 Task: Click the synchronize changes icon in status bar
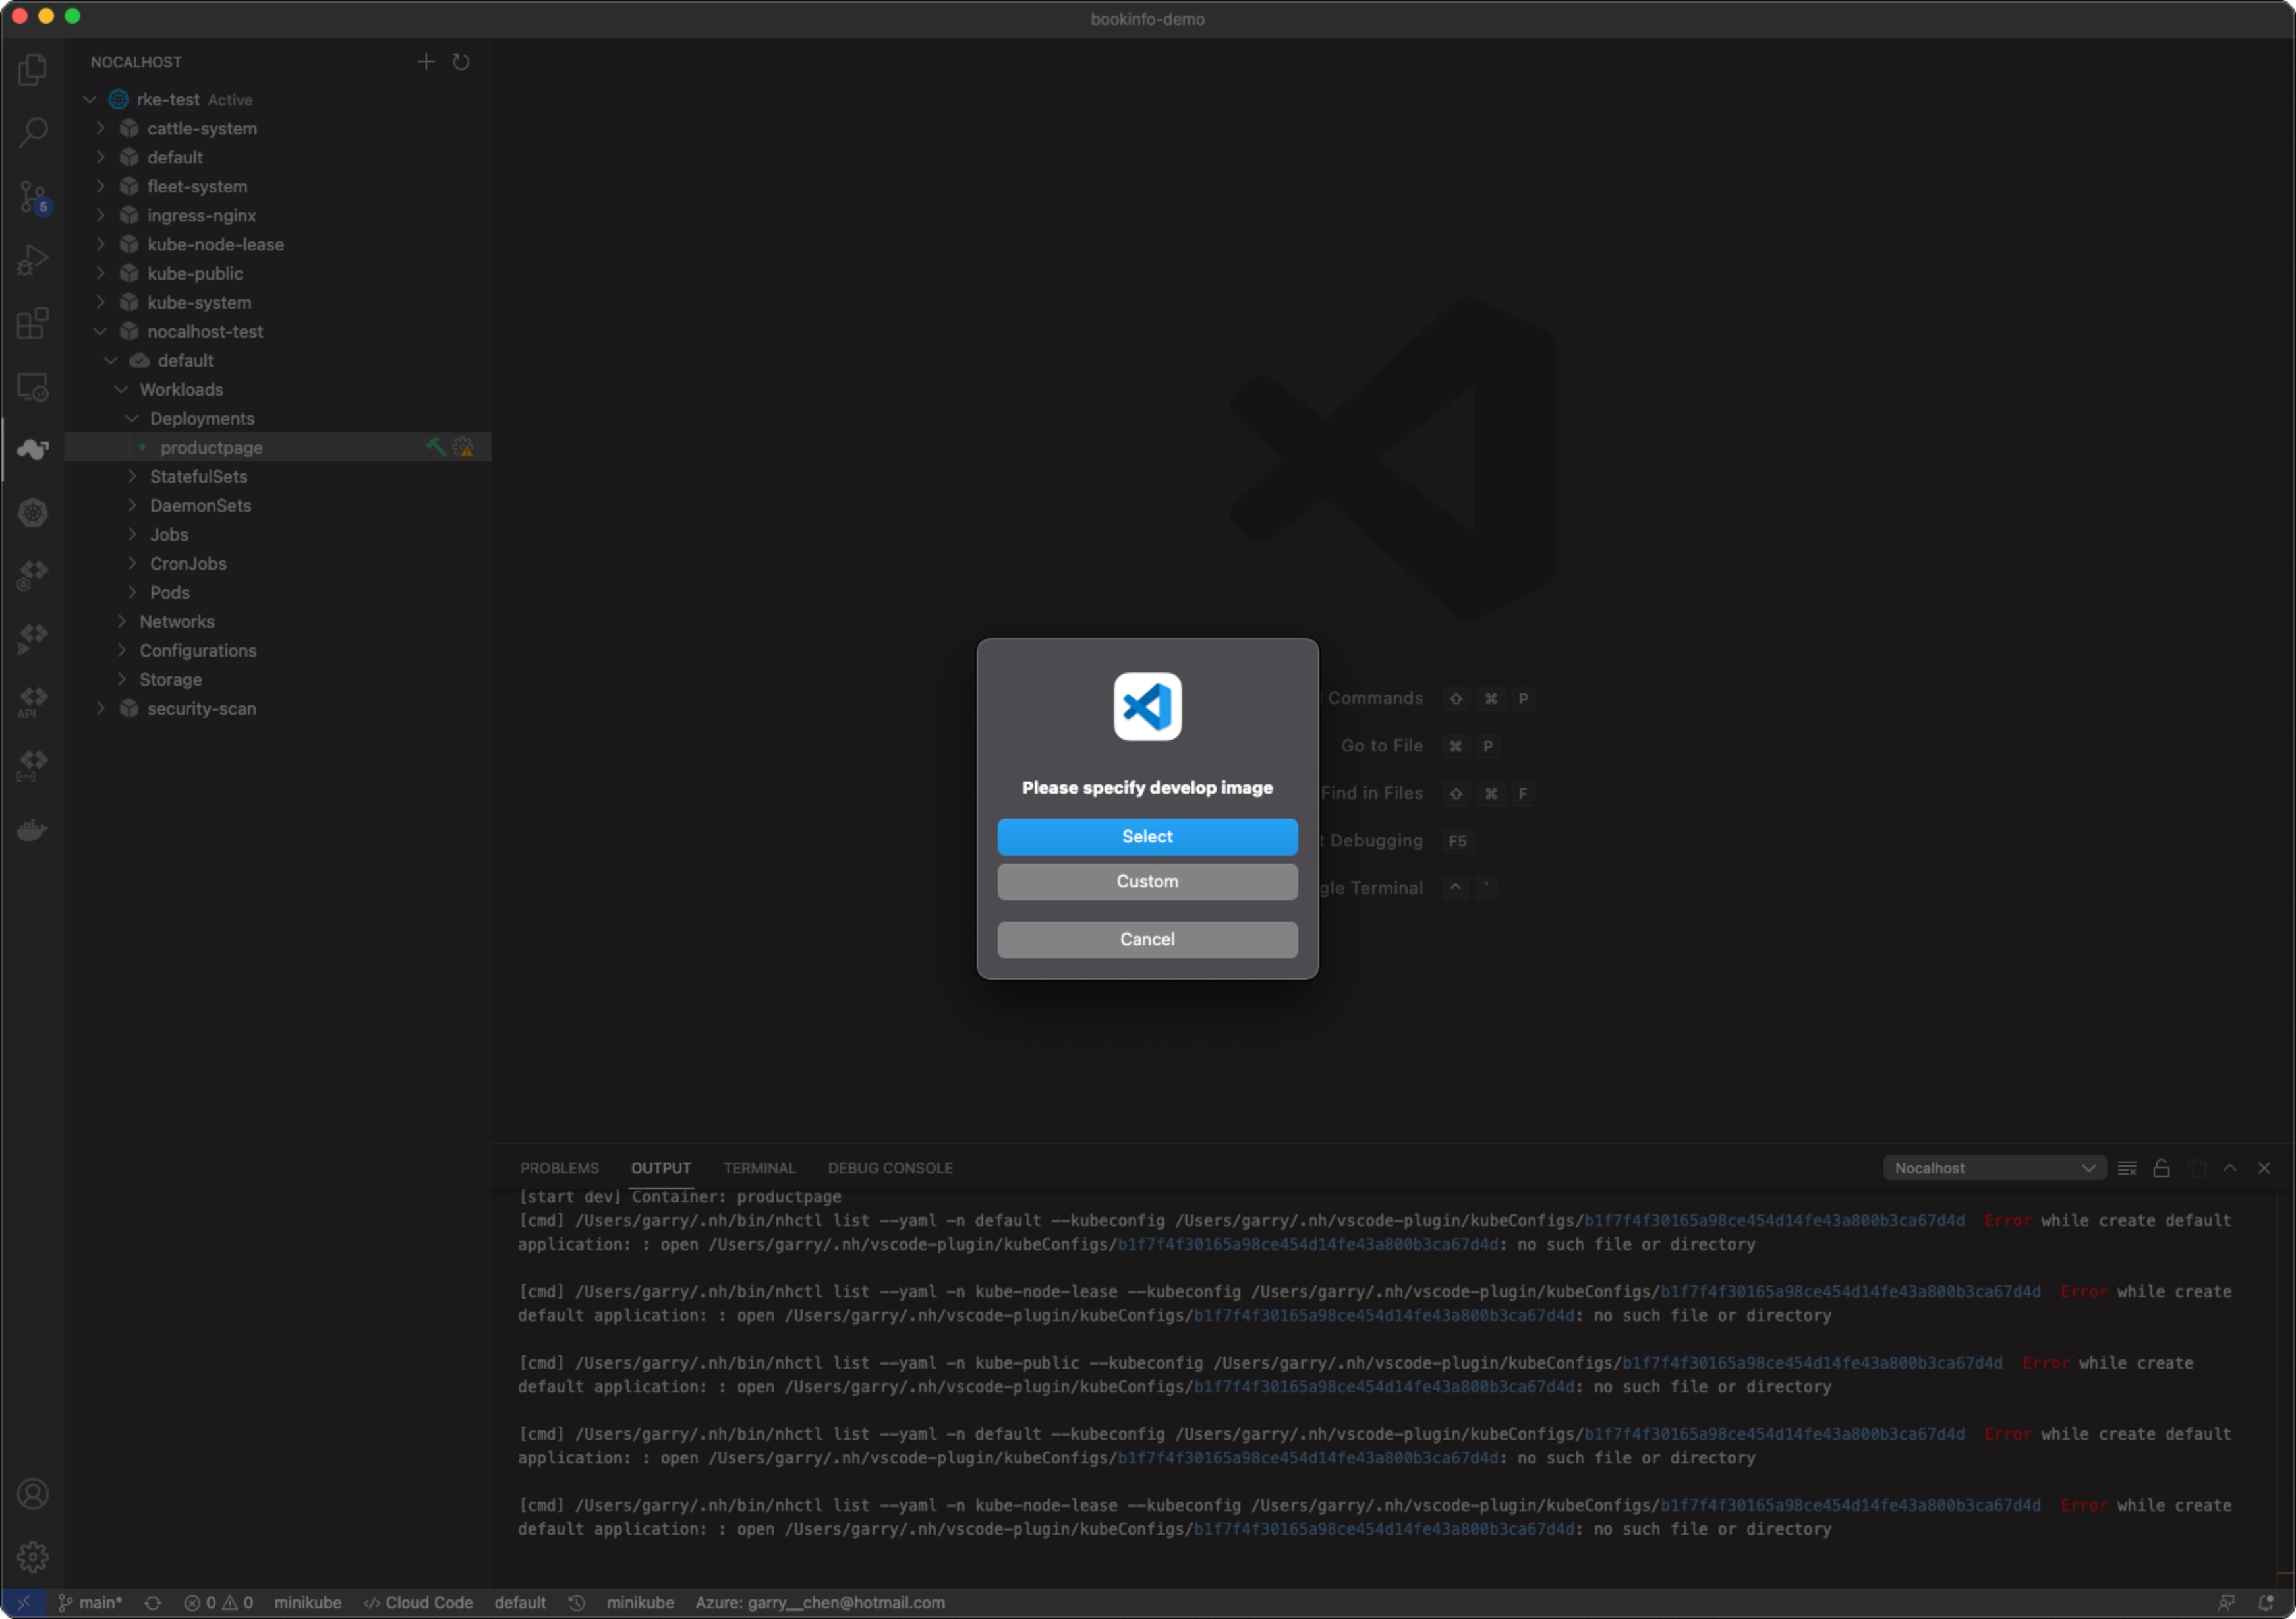coord(153,1603)
